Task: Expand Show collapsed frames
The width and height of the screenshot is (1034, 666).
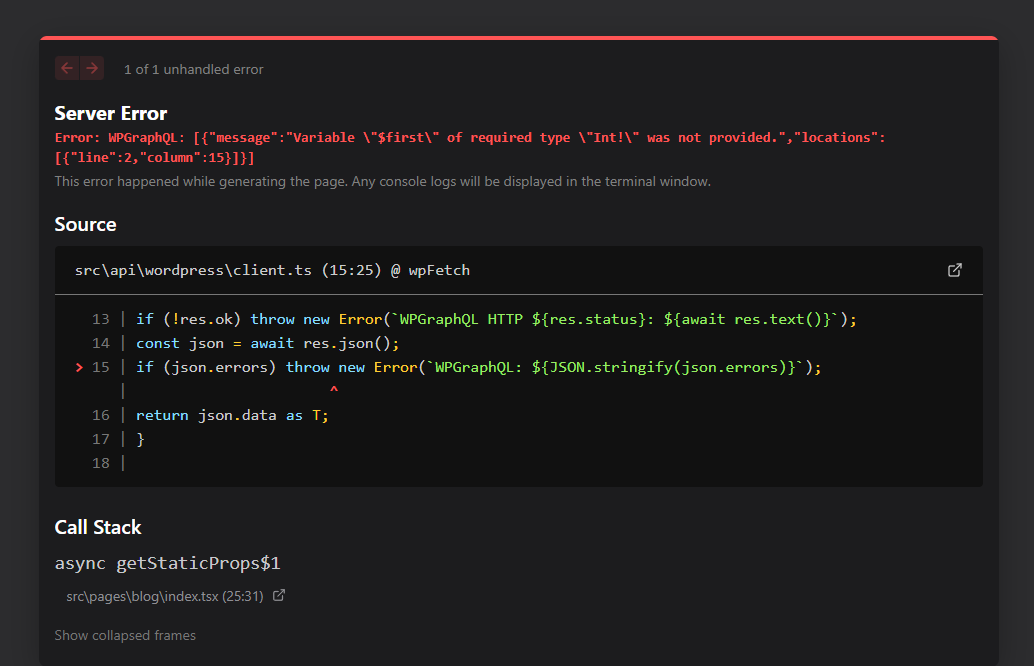Action: [125, 635]
